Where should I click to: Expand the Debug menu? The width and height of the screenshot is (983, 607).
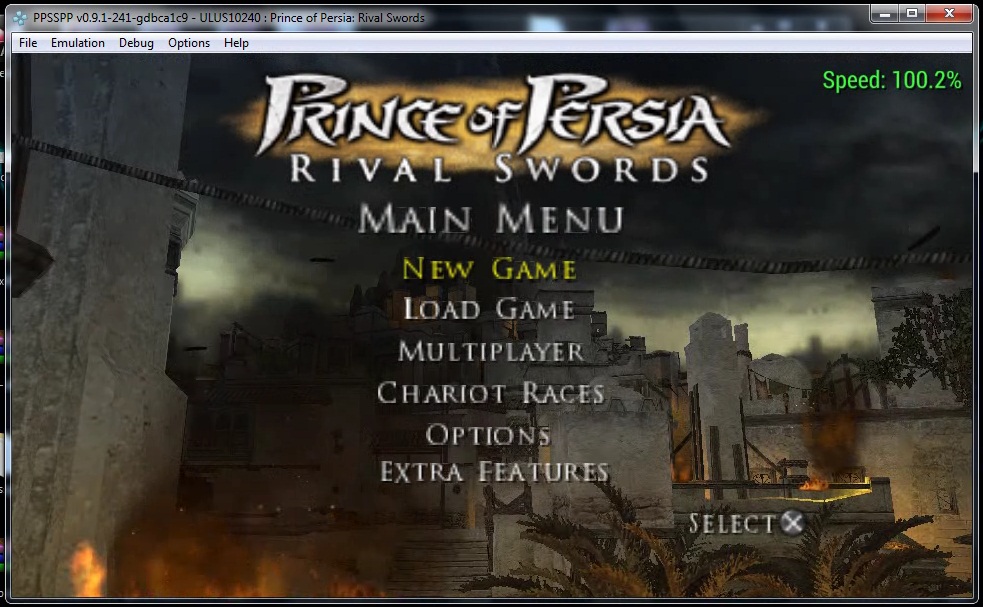coord(136,43)
